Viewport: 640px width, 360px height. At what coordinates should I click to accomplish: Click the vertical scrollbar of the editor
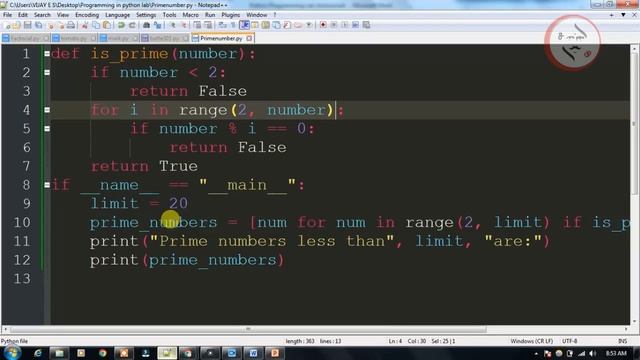coord(634,184)
